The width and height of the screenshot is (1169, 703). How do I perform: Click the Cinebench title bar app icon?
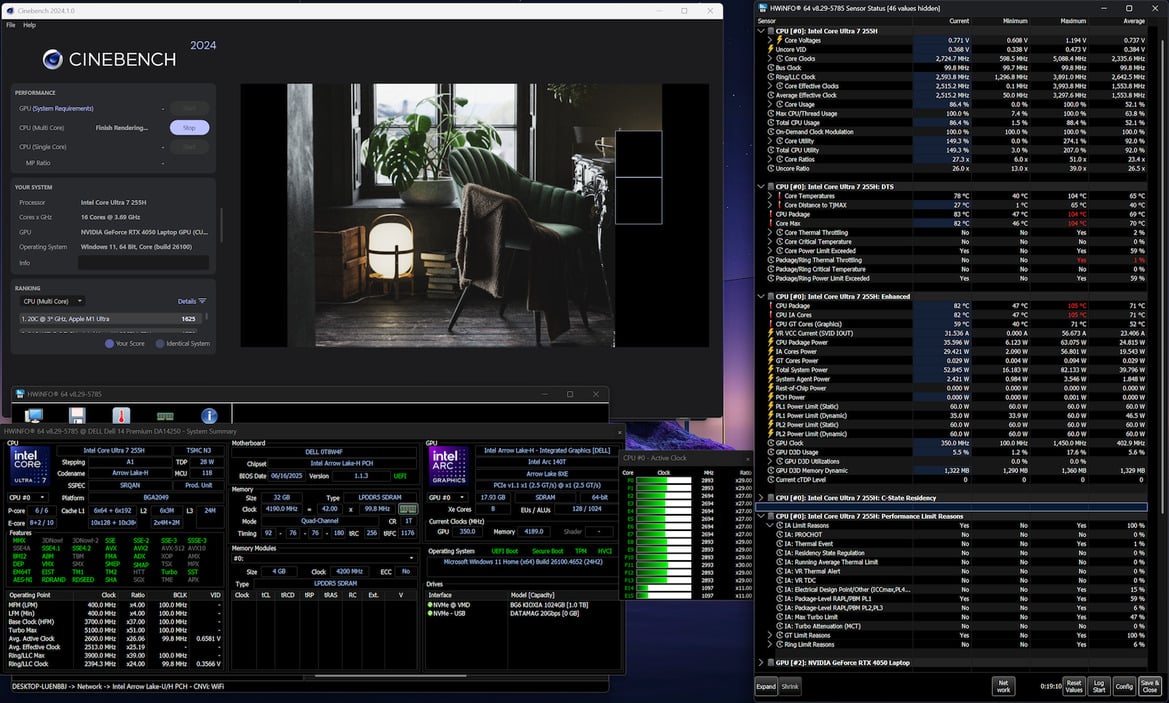[10, 10]
